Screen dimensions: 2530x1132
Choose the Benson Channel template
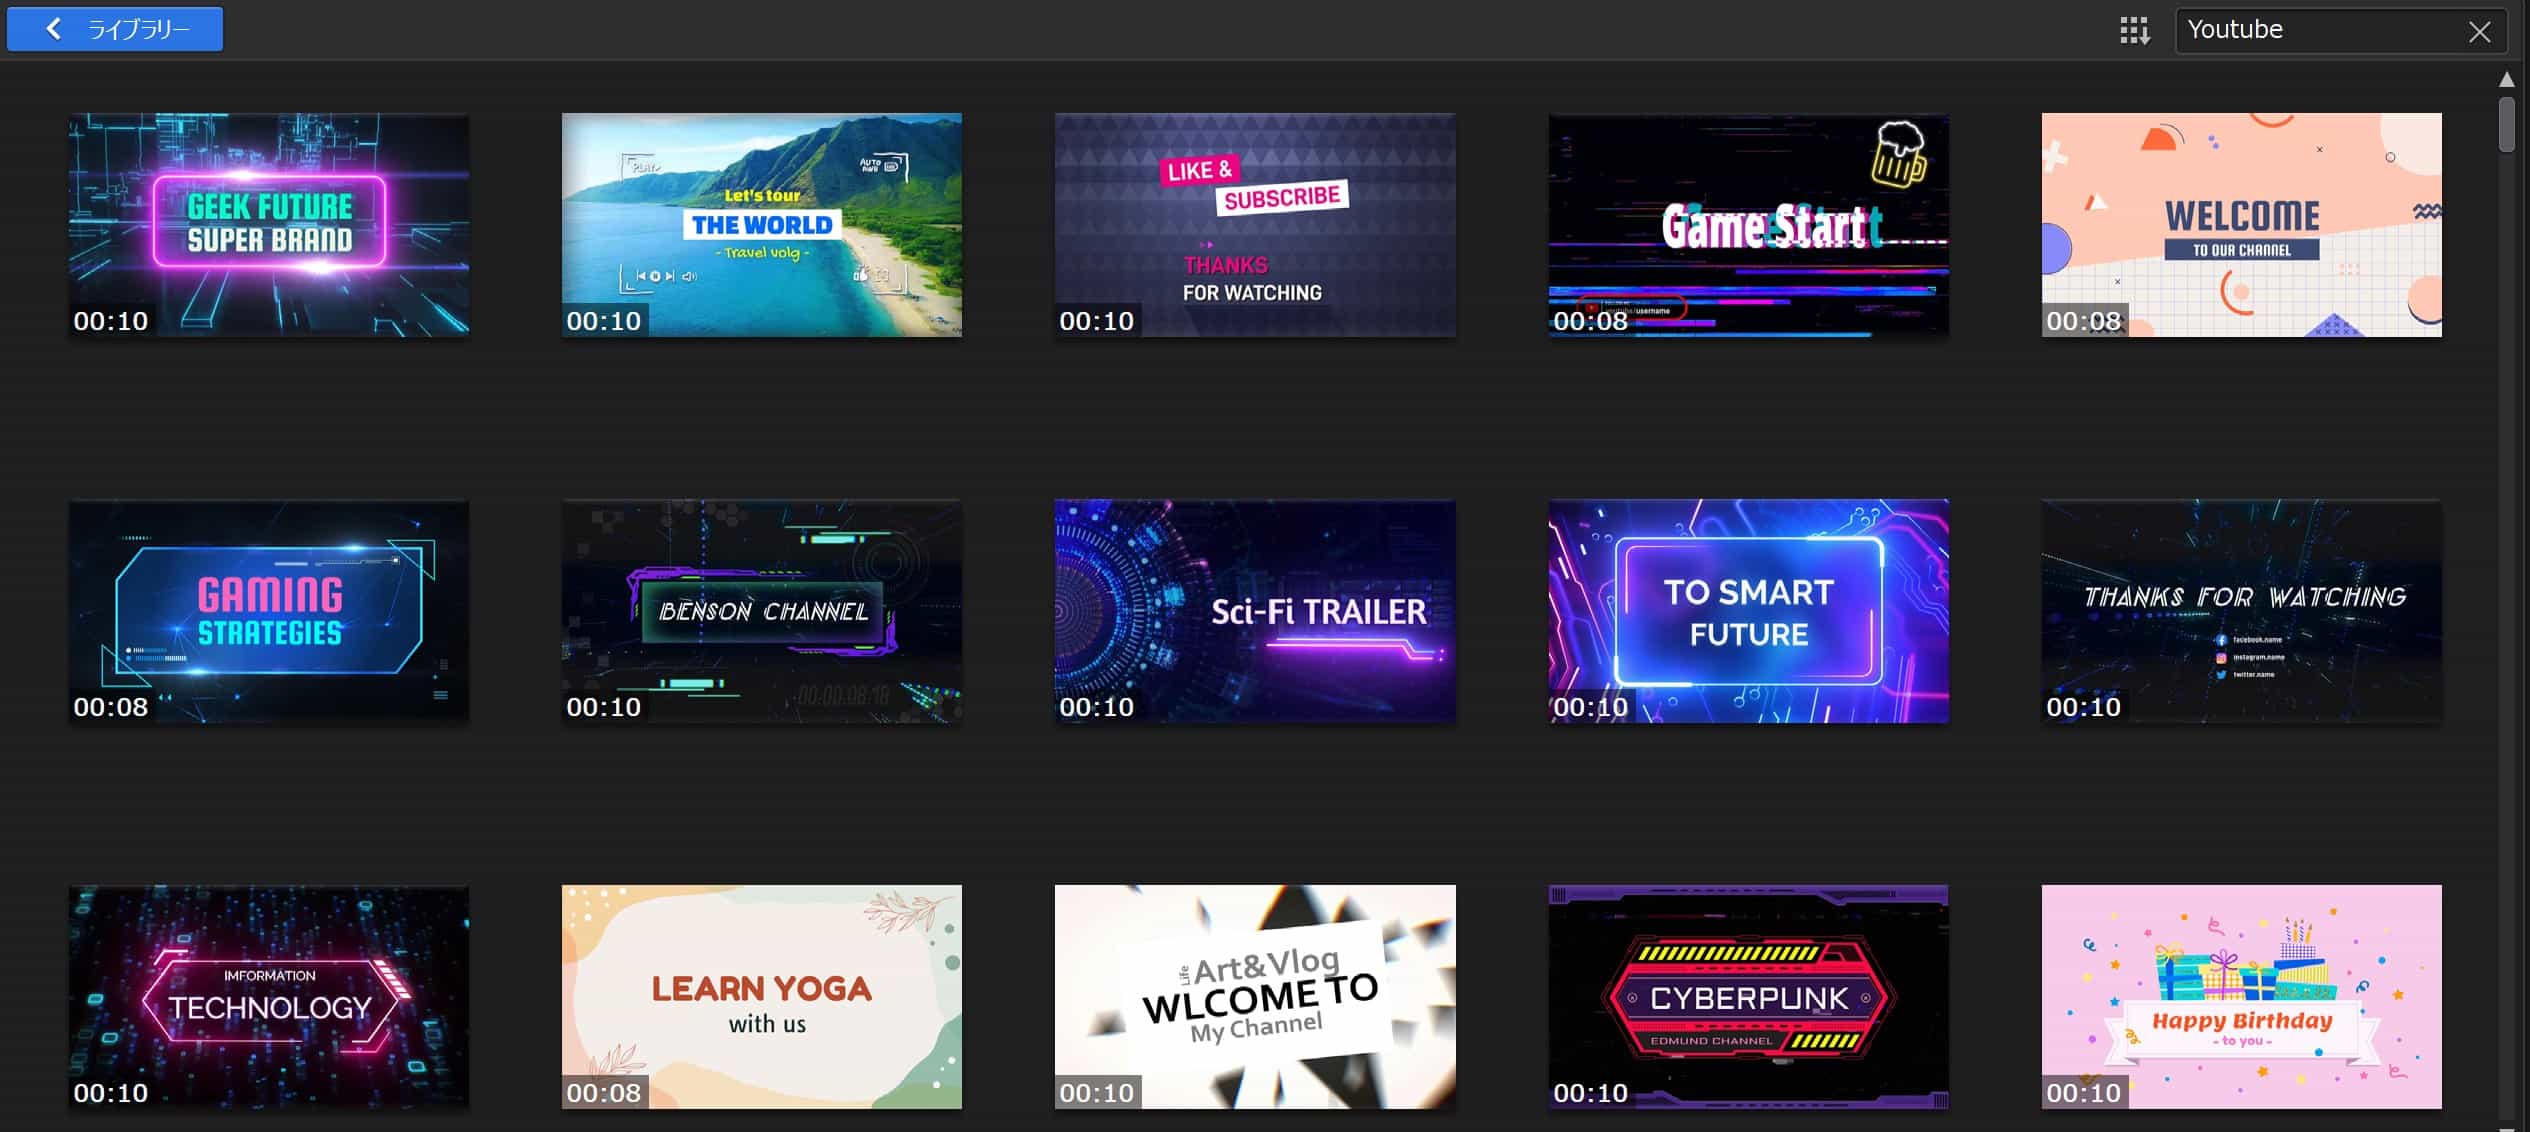point(761,610)
